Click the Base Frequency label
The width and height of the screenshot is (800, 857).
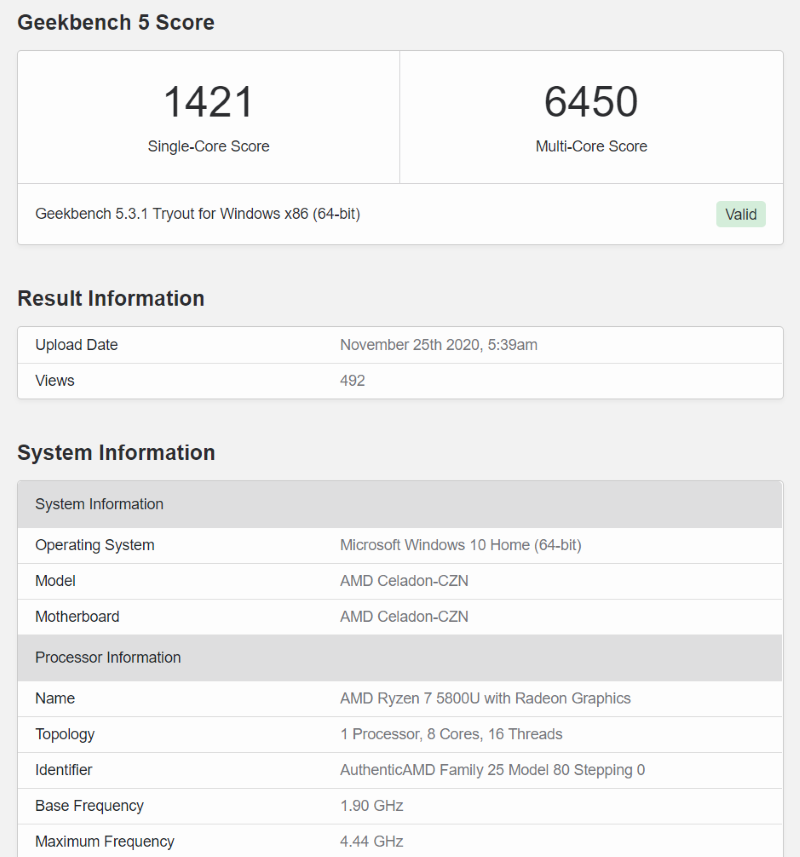(90, 806)
